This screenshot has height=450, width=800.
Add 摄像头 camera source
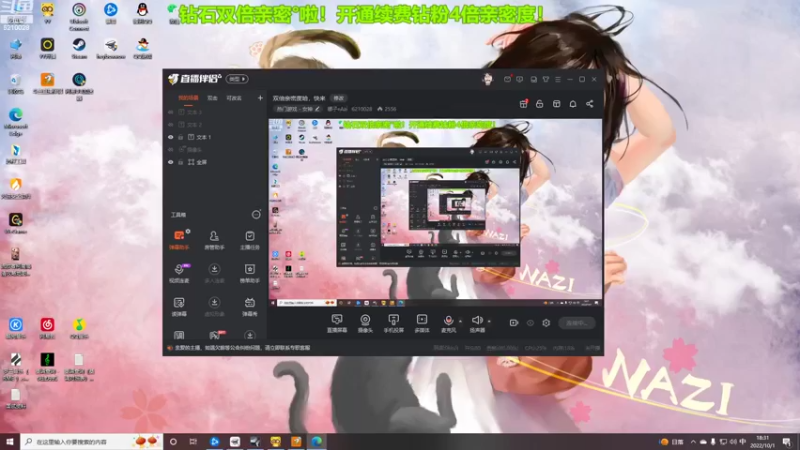click(x=365, y=323)
